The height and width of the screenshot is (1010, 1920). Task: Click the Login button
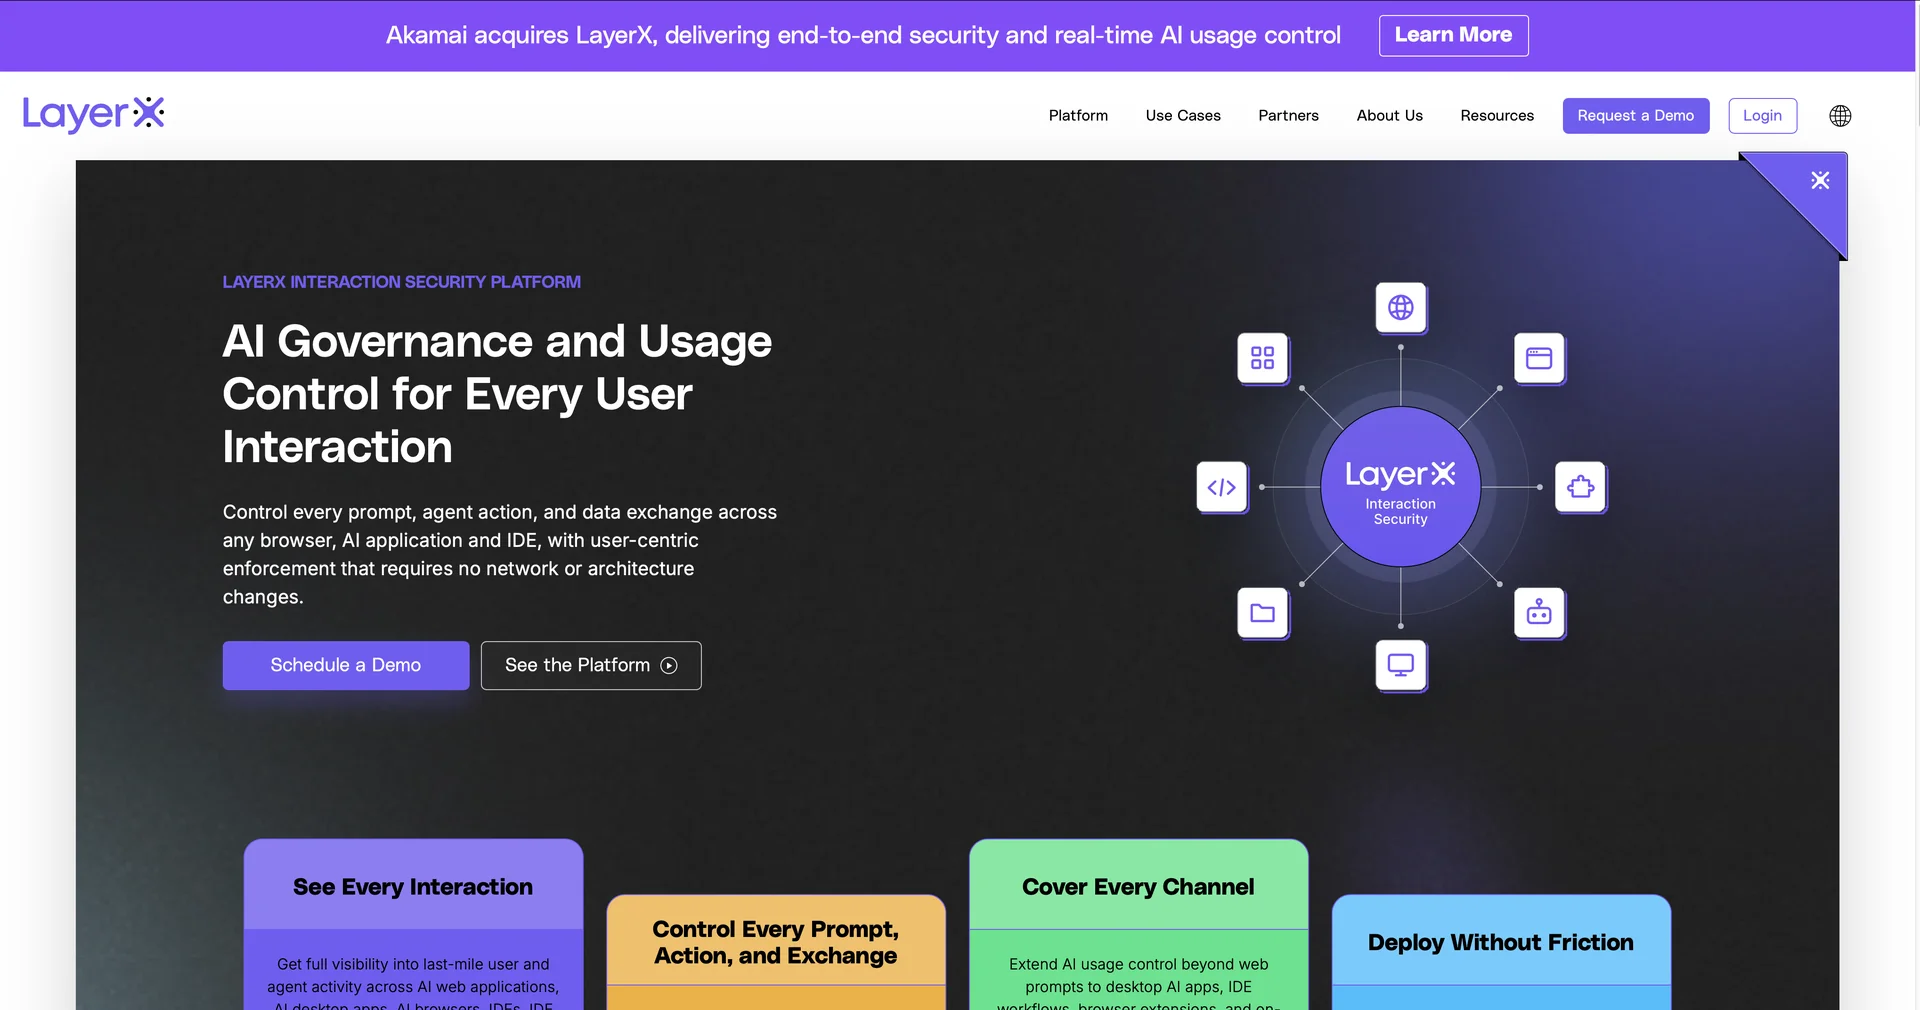pyautogui.click(x=1762, y=116)
